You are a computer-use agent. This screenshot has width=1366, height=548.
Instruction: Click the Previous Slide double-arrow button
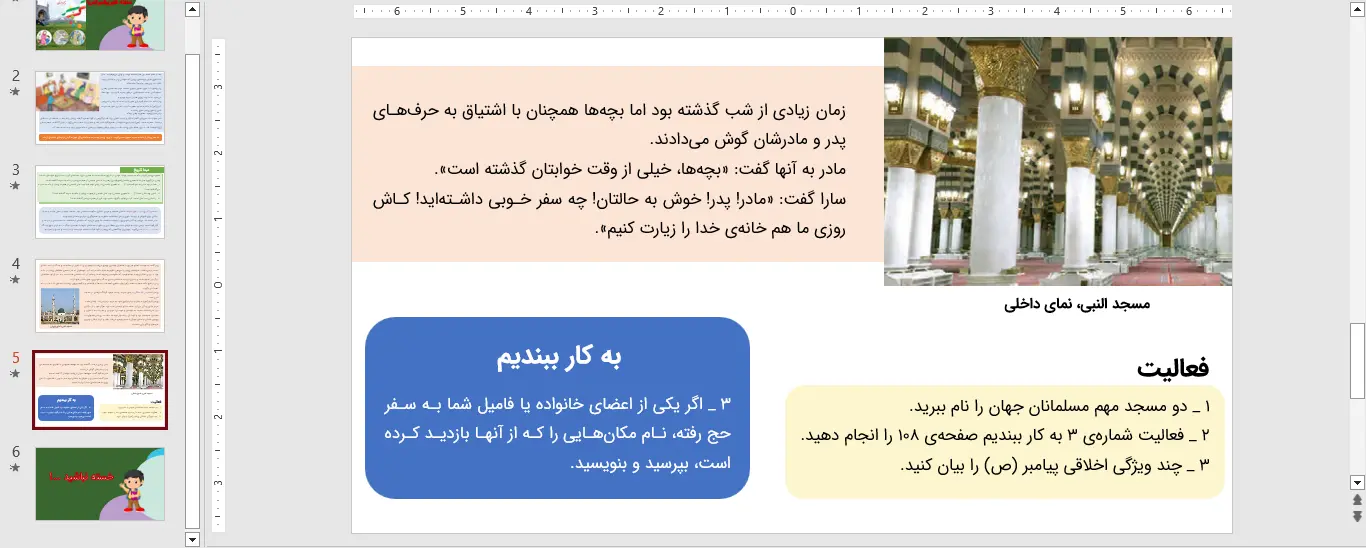point(1357,499)
